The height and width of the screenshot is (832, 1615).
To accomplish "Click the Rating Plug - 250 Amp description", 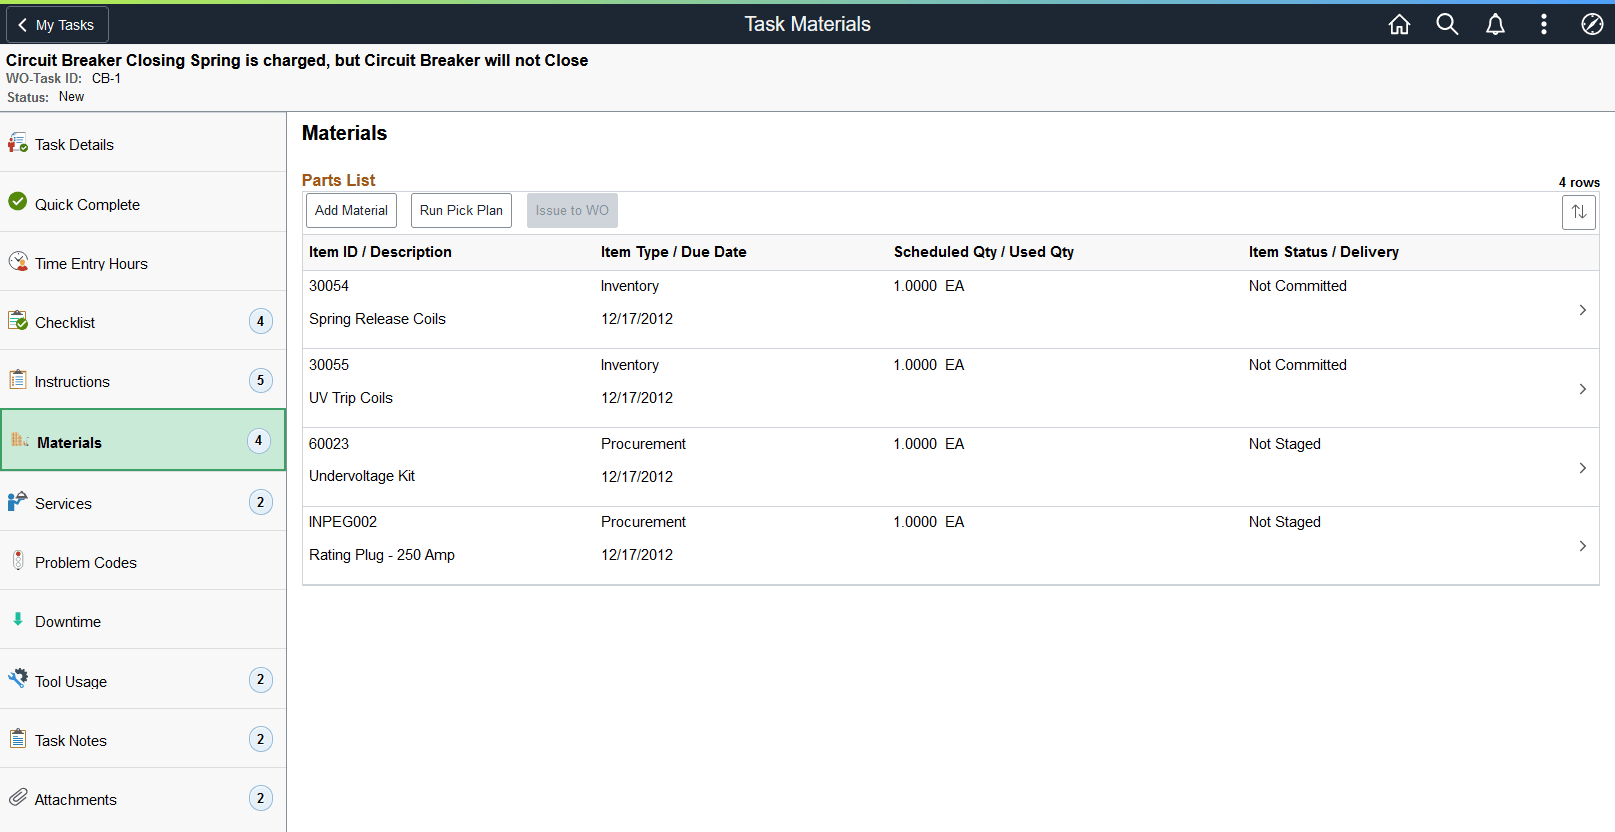I will pos(382,555).
